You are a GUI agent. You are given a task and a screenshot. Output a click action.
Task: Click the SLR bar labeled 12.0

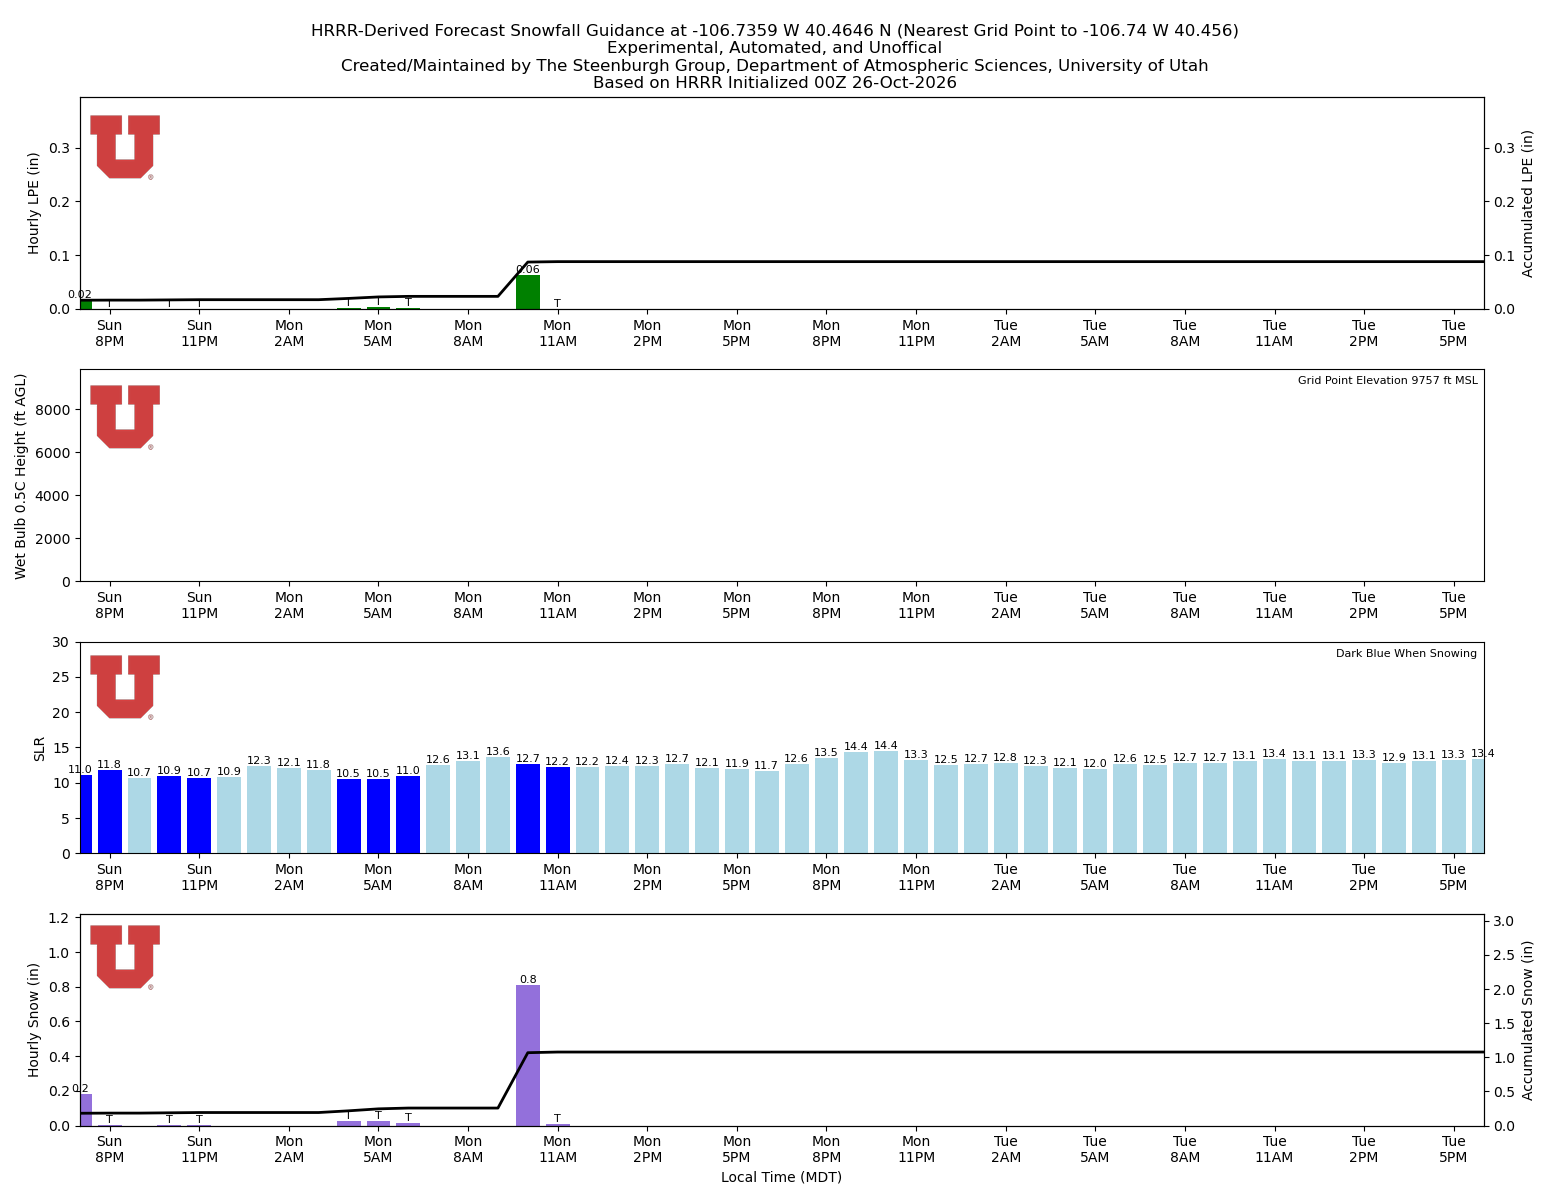coord(1095,811)
